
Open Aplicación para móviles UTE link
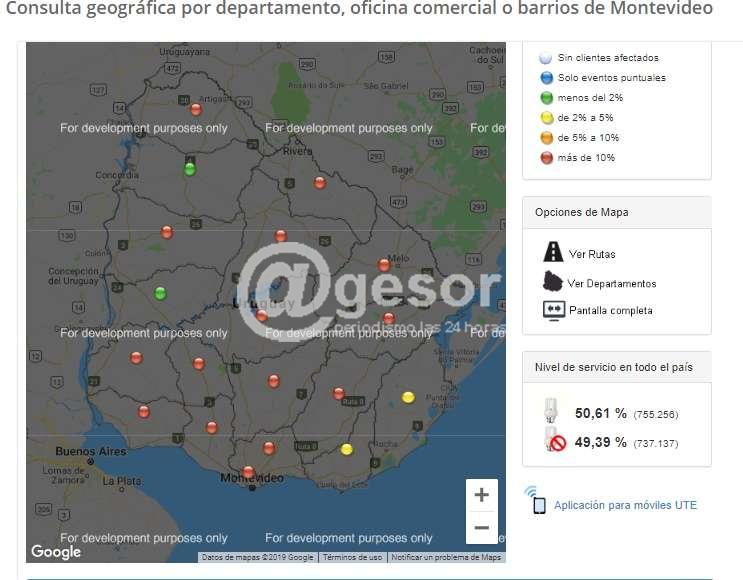(625, 505)
